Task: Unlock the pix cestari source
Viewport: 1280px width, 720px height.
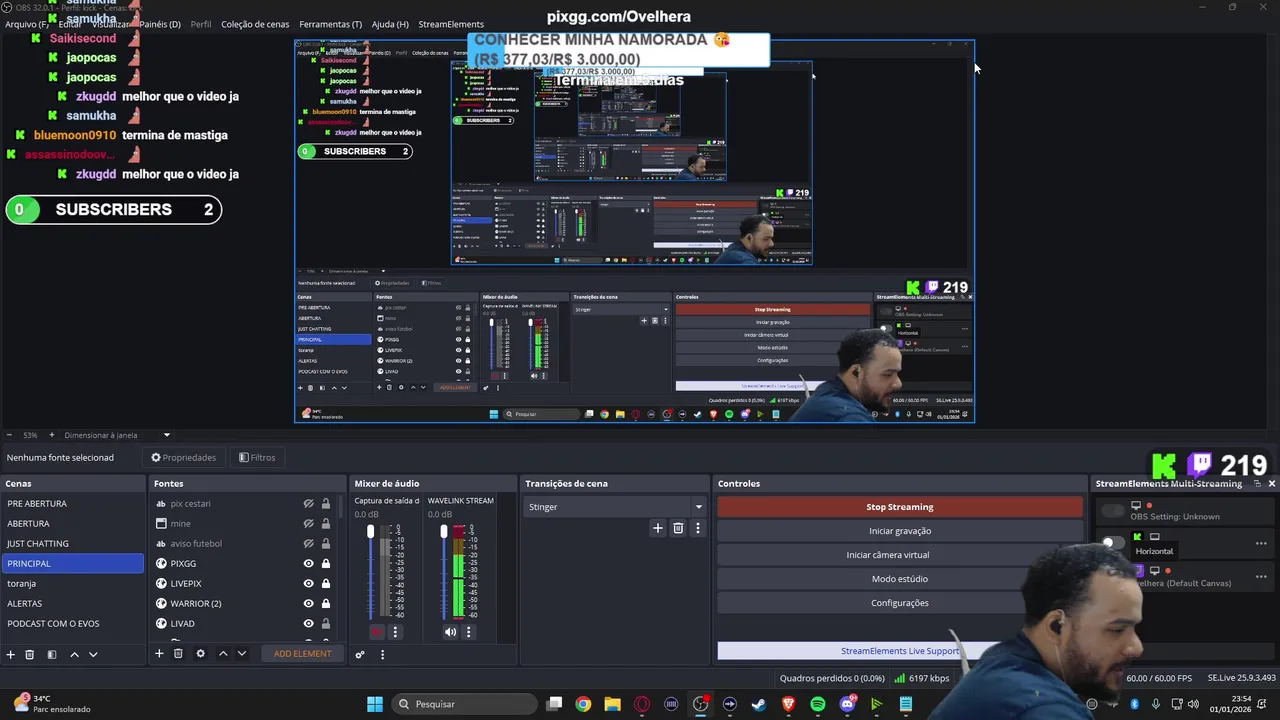Action: coord(325,503)
